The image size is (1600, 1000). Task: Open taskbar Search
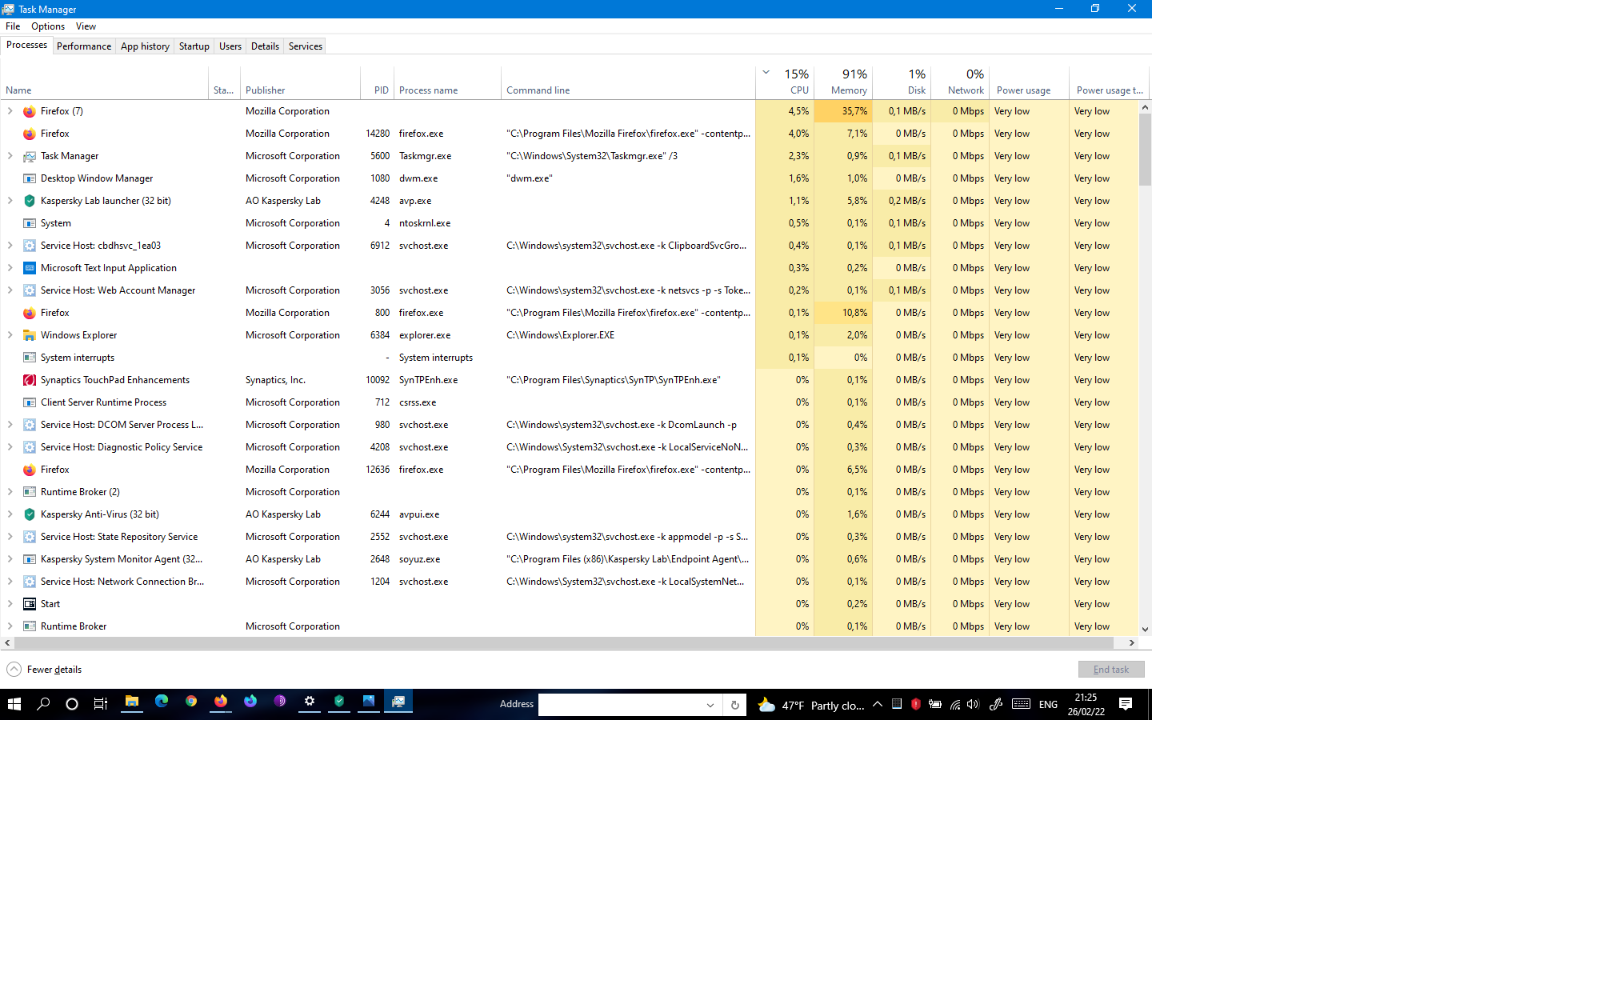pyautogui.click(x=43, y=704)
